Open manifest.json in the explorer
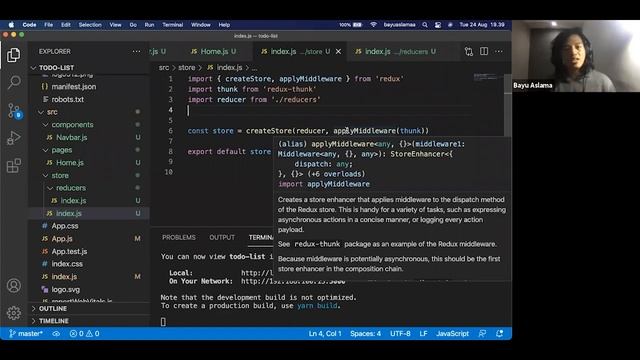The width and height of the screenshot is (640, 360). click(73, 87)
